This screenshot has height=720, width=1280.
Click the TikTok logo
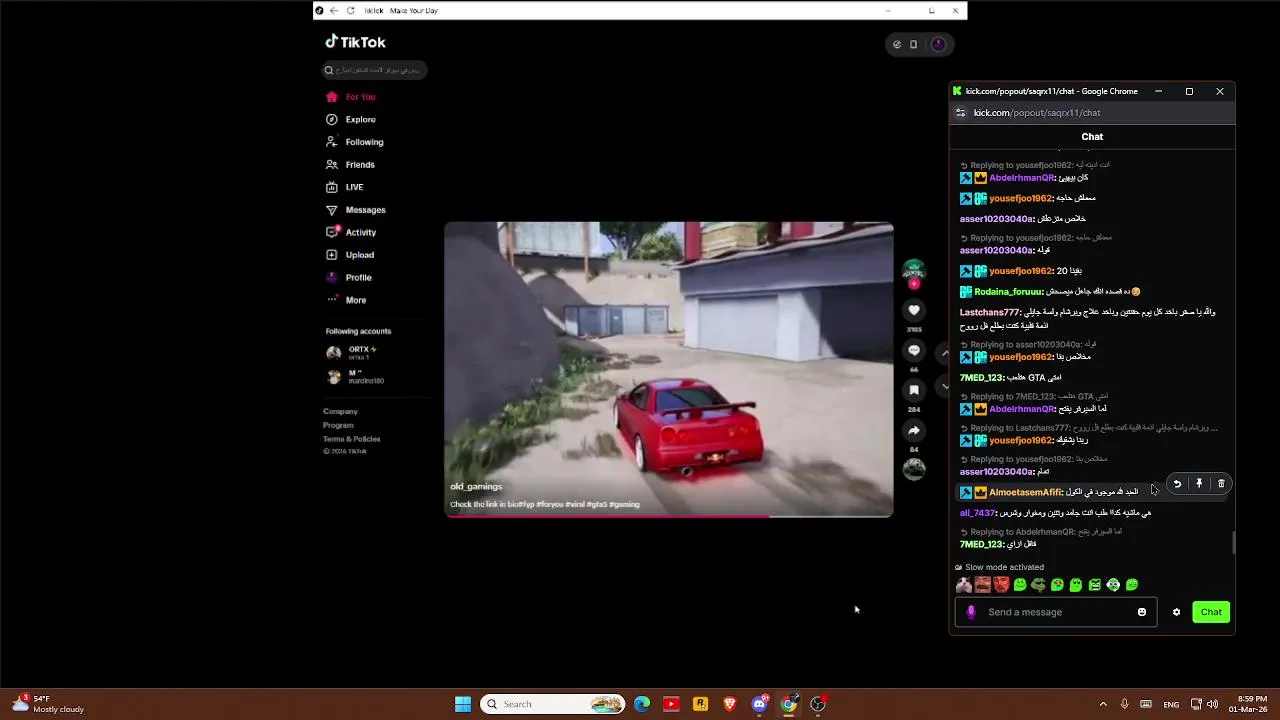point(355,42)
